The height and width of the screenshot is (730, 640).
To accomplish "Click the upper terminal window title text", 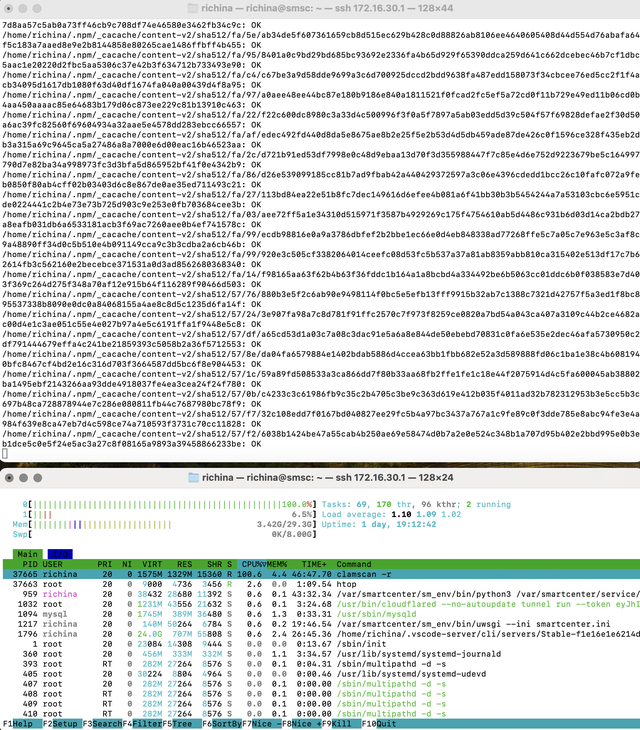I will pos(327,8).
